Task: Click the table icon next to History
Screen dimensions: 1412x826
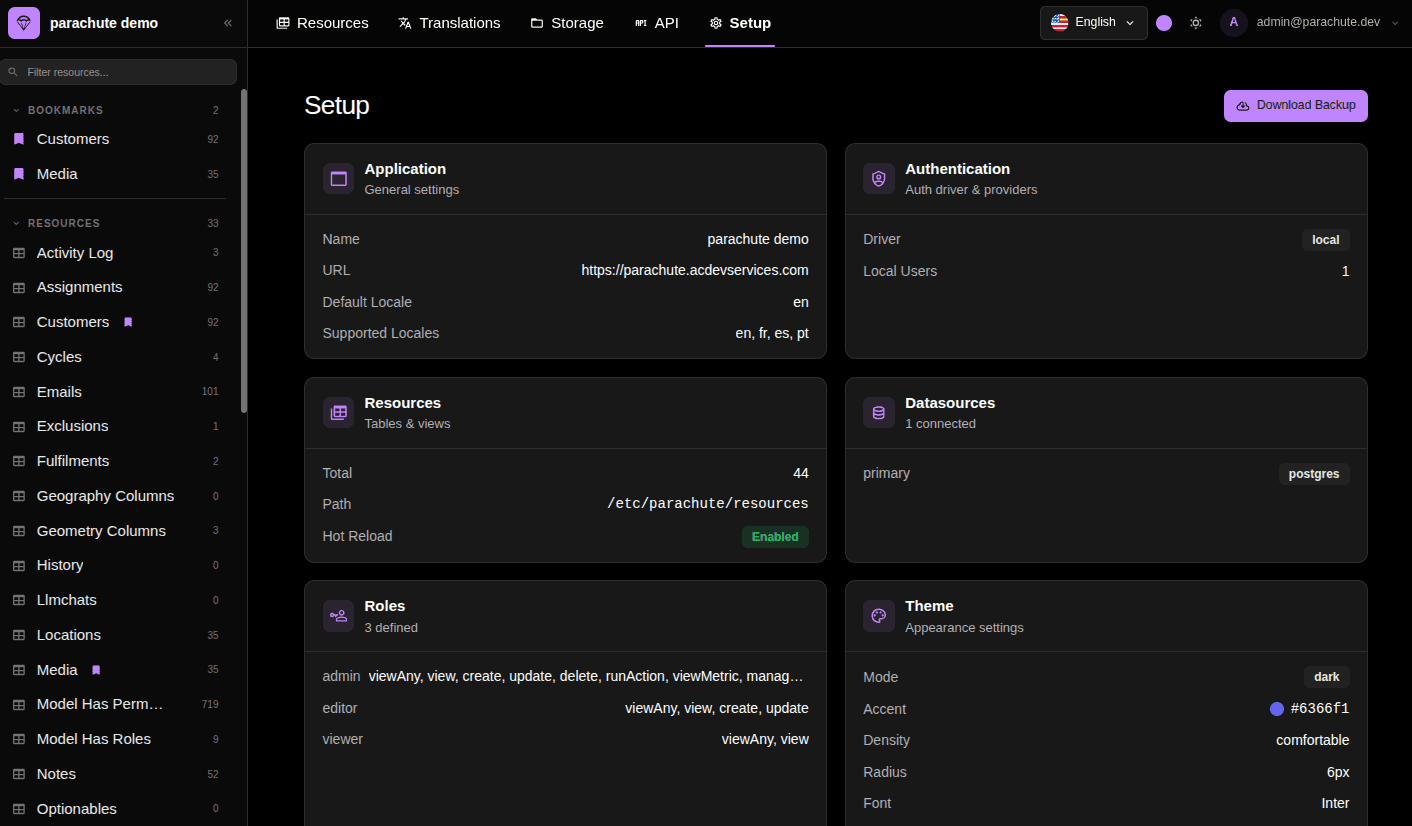Action: [x=19, y=565]
